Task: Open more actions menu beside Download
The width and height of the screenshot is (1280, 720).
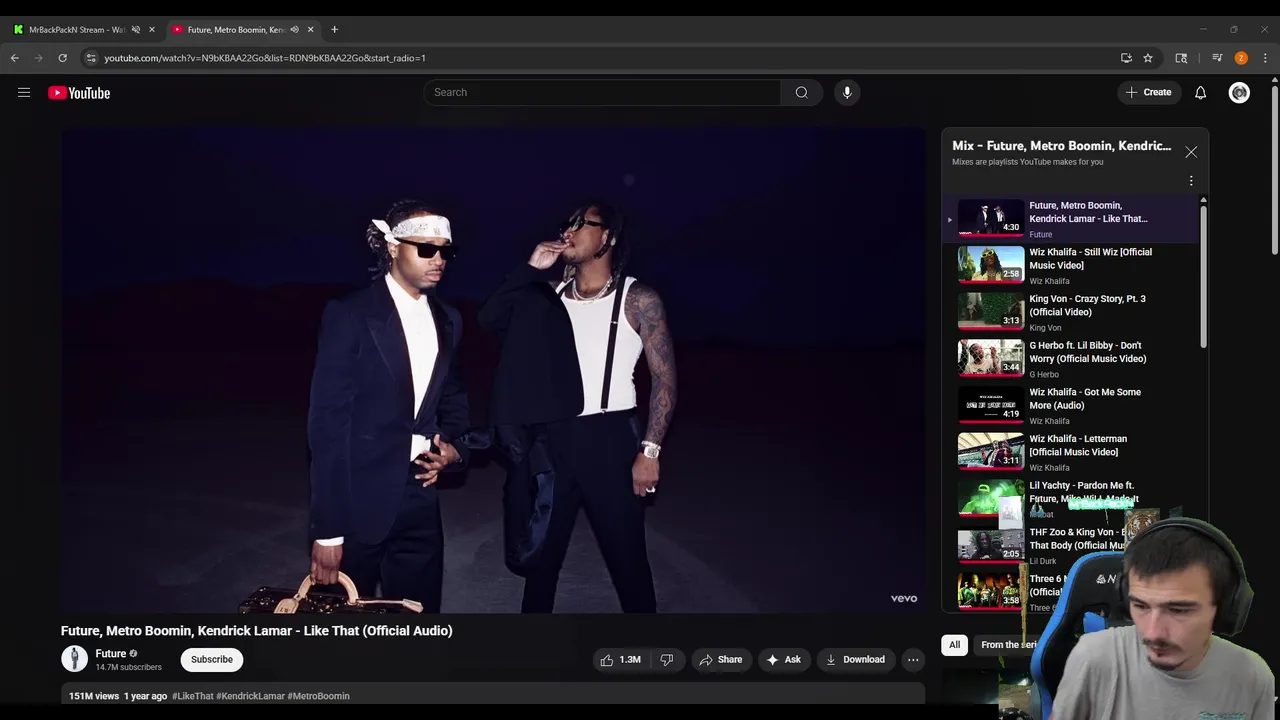Action: click(913, 660)
